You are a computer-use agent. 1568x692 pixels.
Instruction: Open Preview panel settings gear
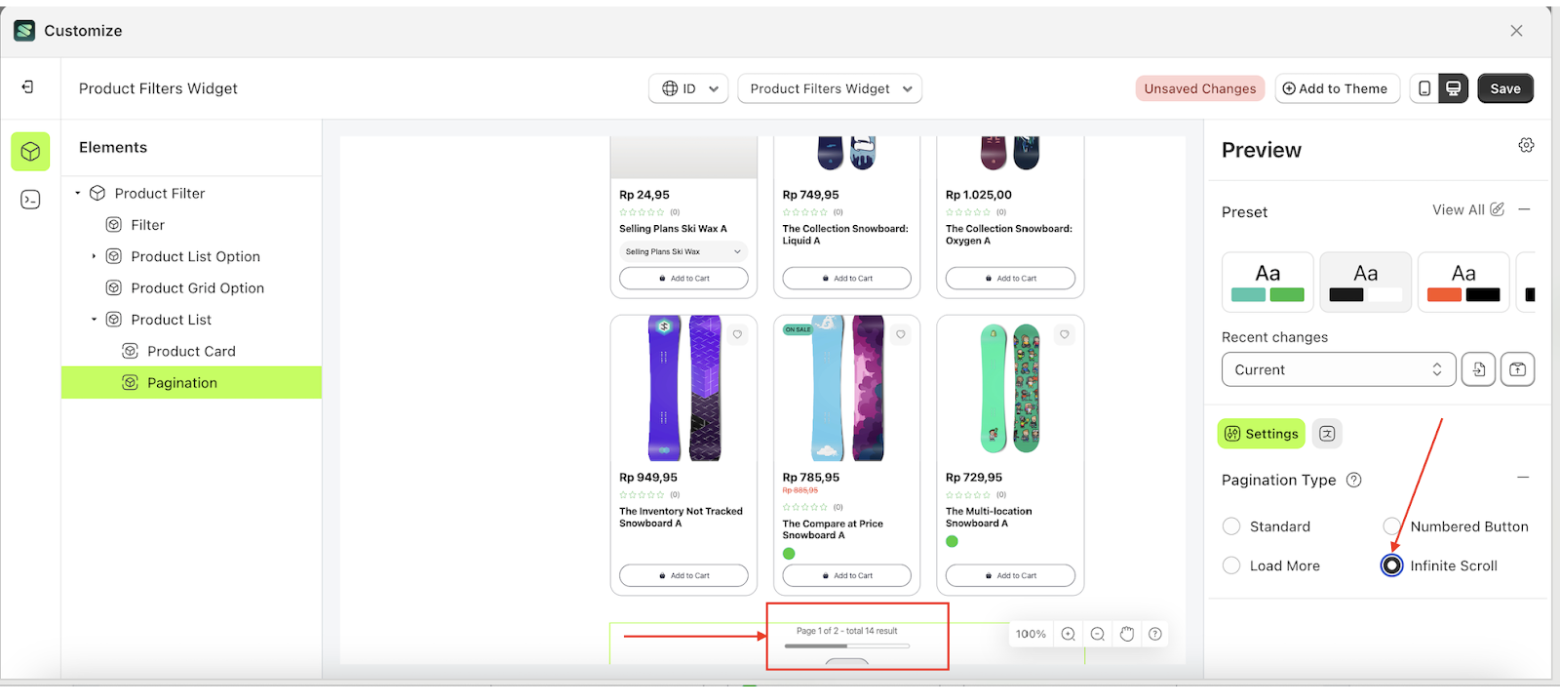[1525, 146]
